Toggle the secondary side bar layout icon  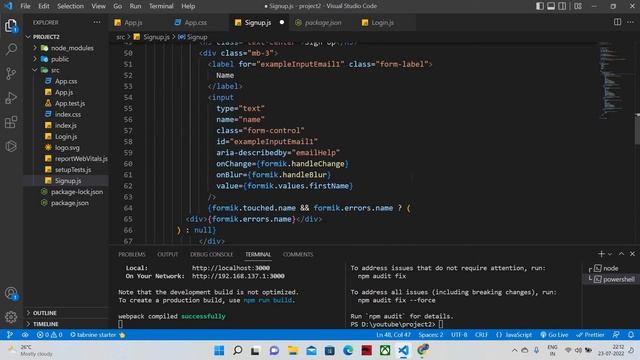coord(562,6)
